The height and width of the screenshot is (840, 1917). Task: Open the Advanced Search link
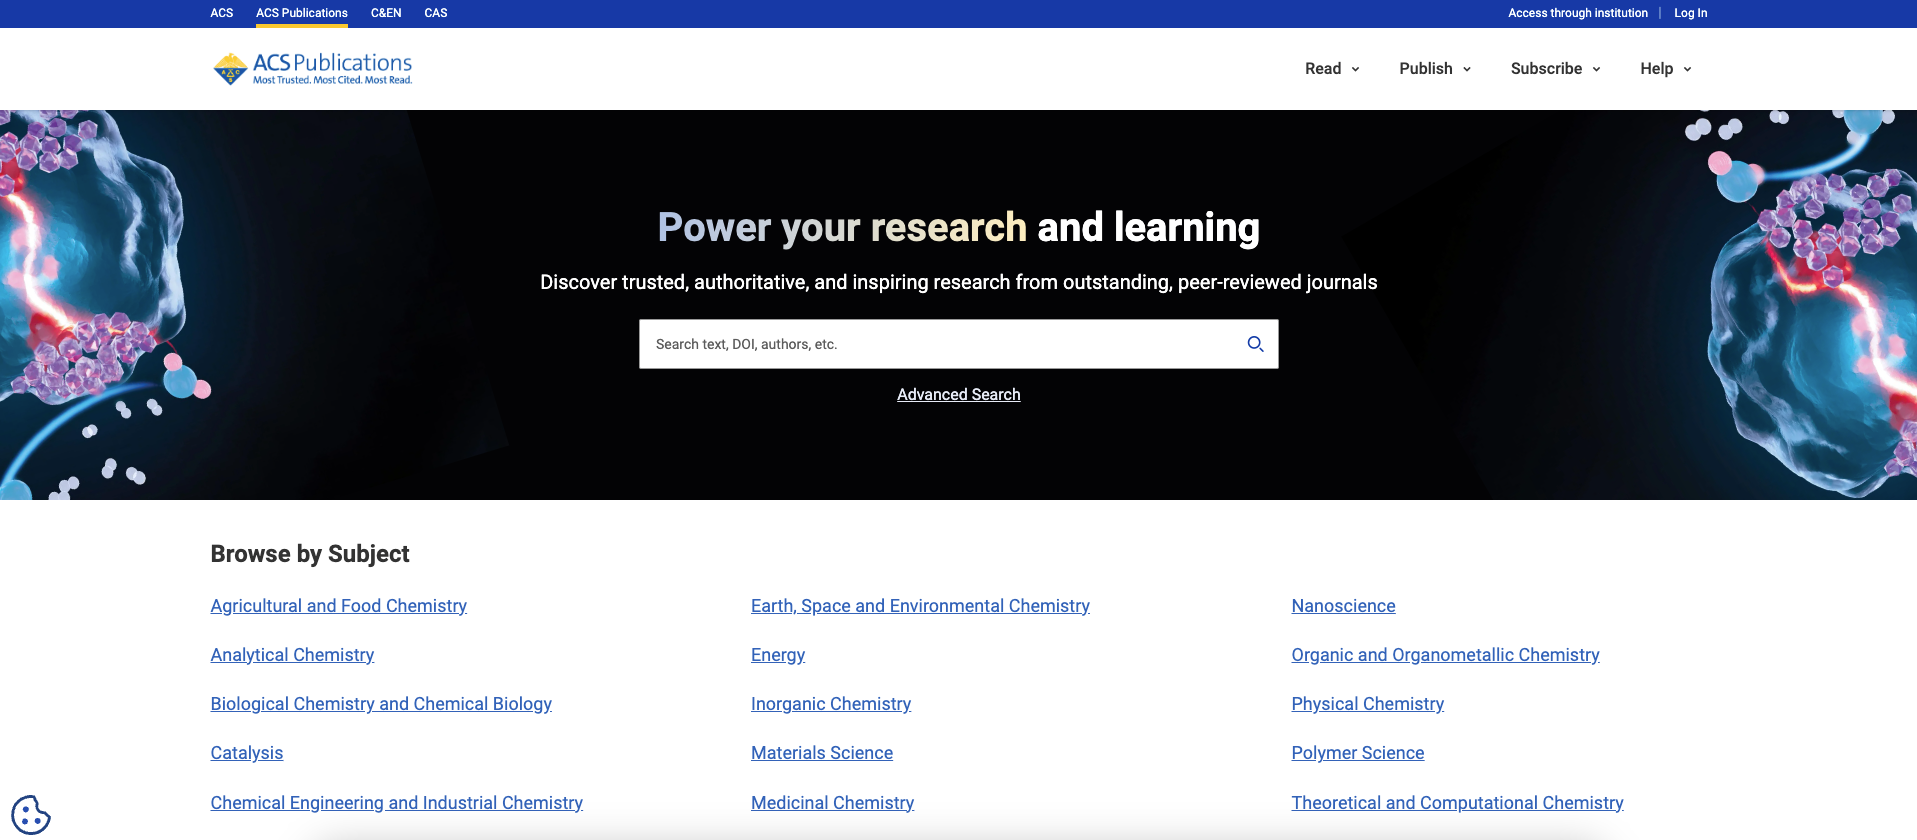click(958, 395)
